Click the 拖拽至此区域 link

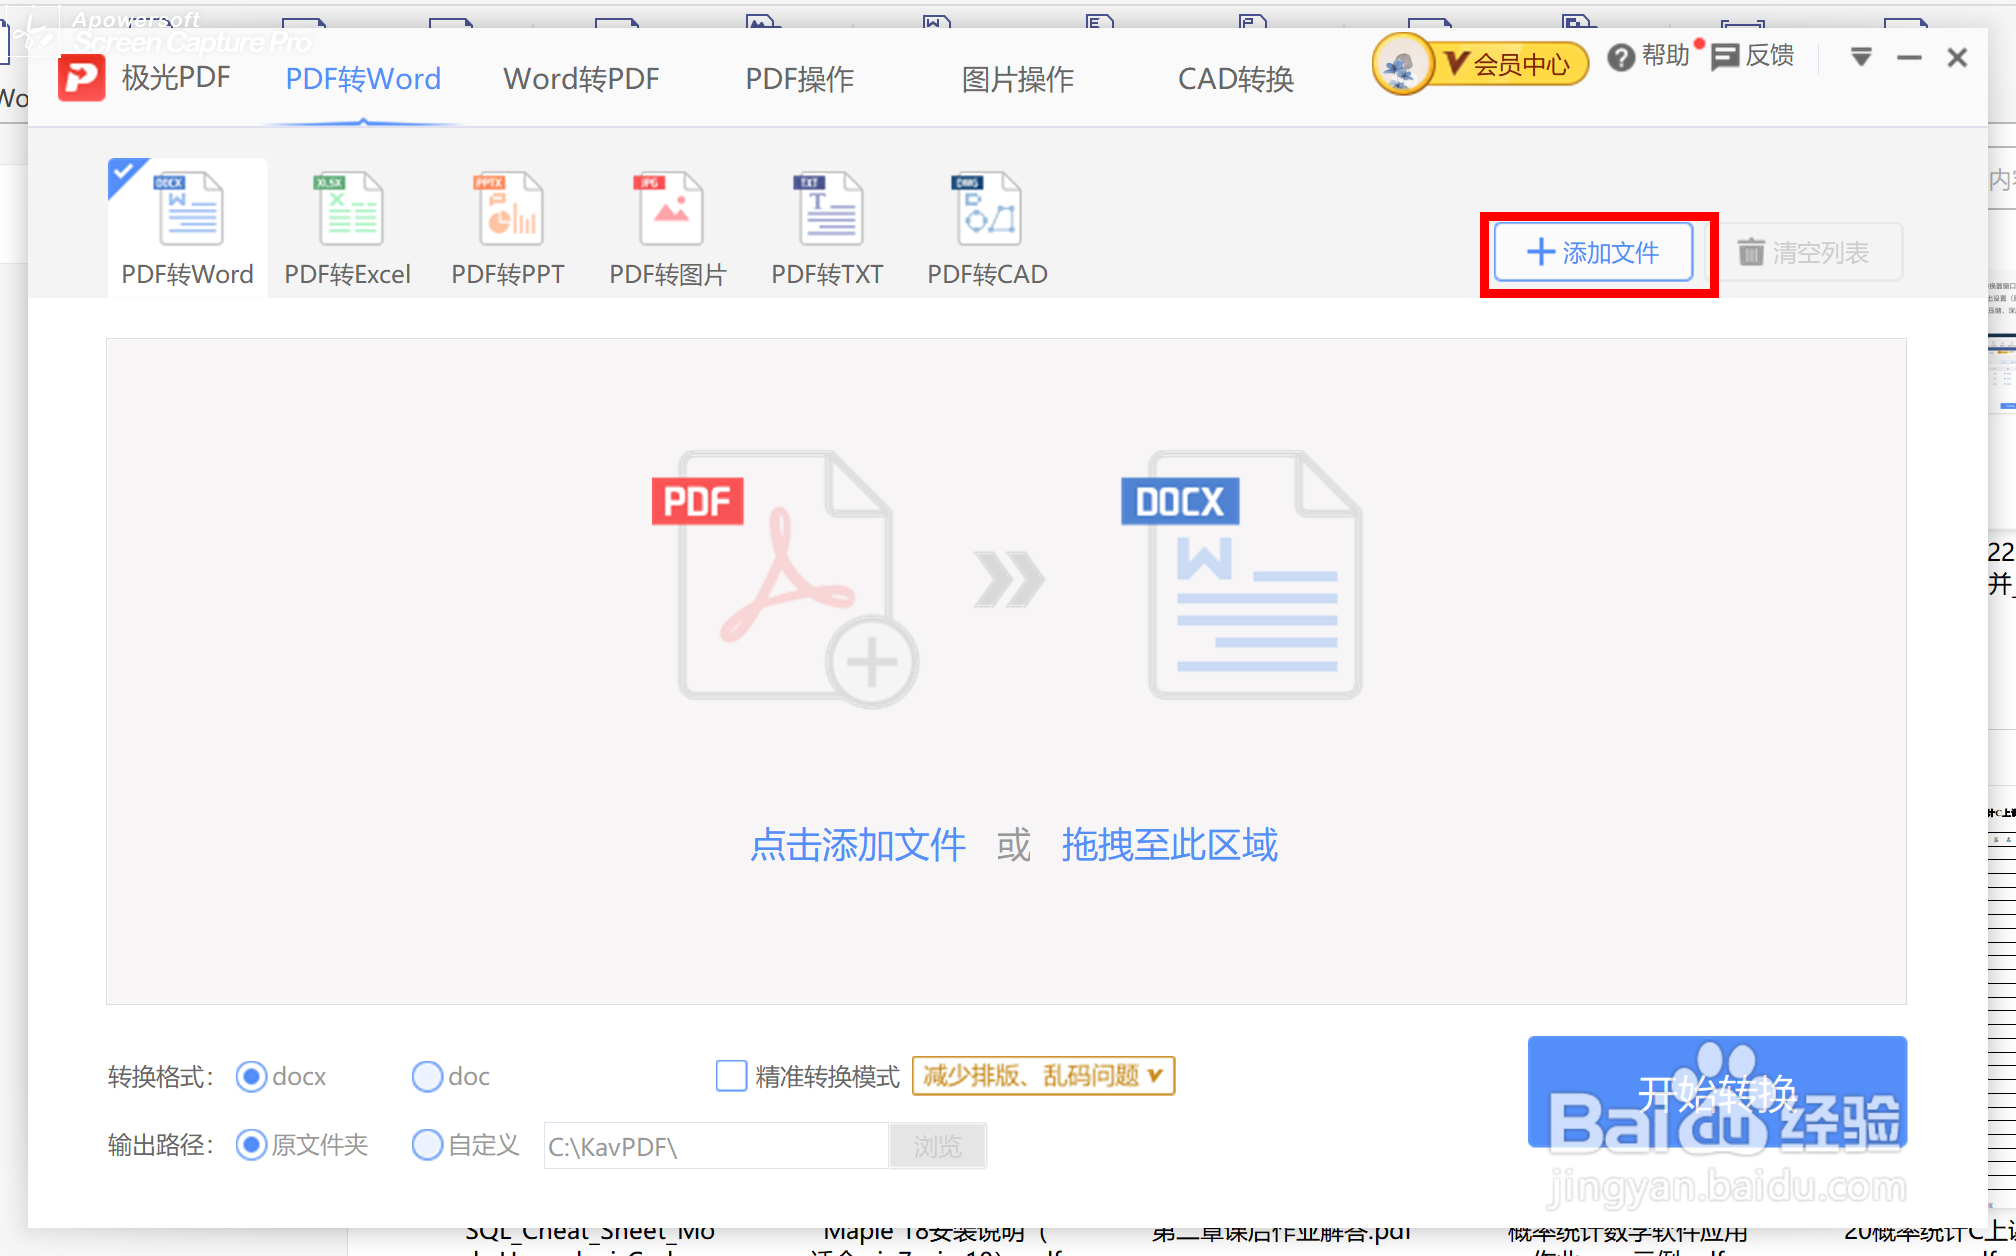tap(1170, 845)
